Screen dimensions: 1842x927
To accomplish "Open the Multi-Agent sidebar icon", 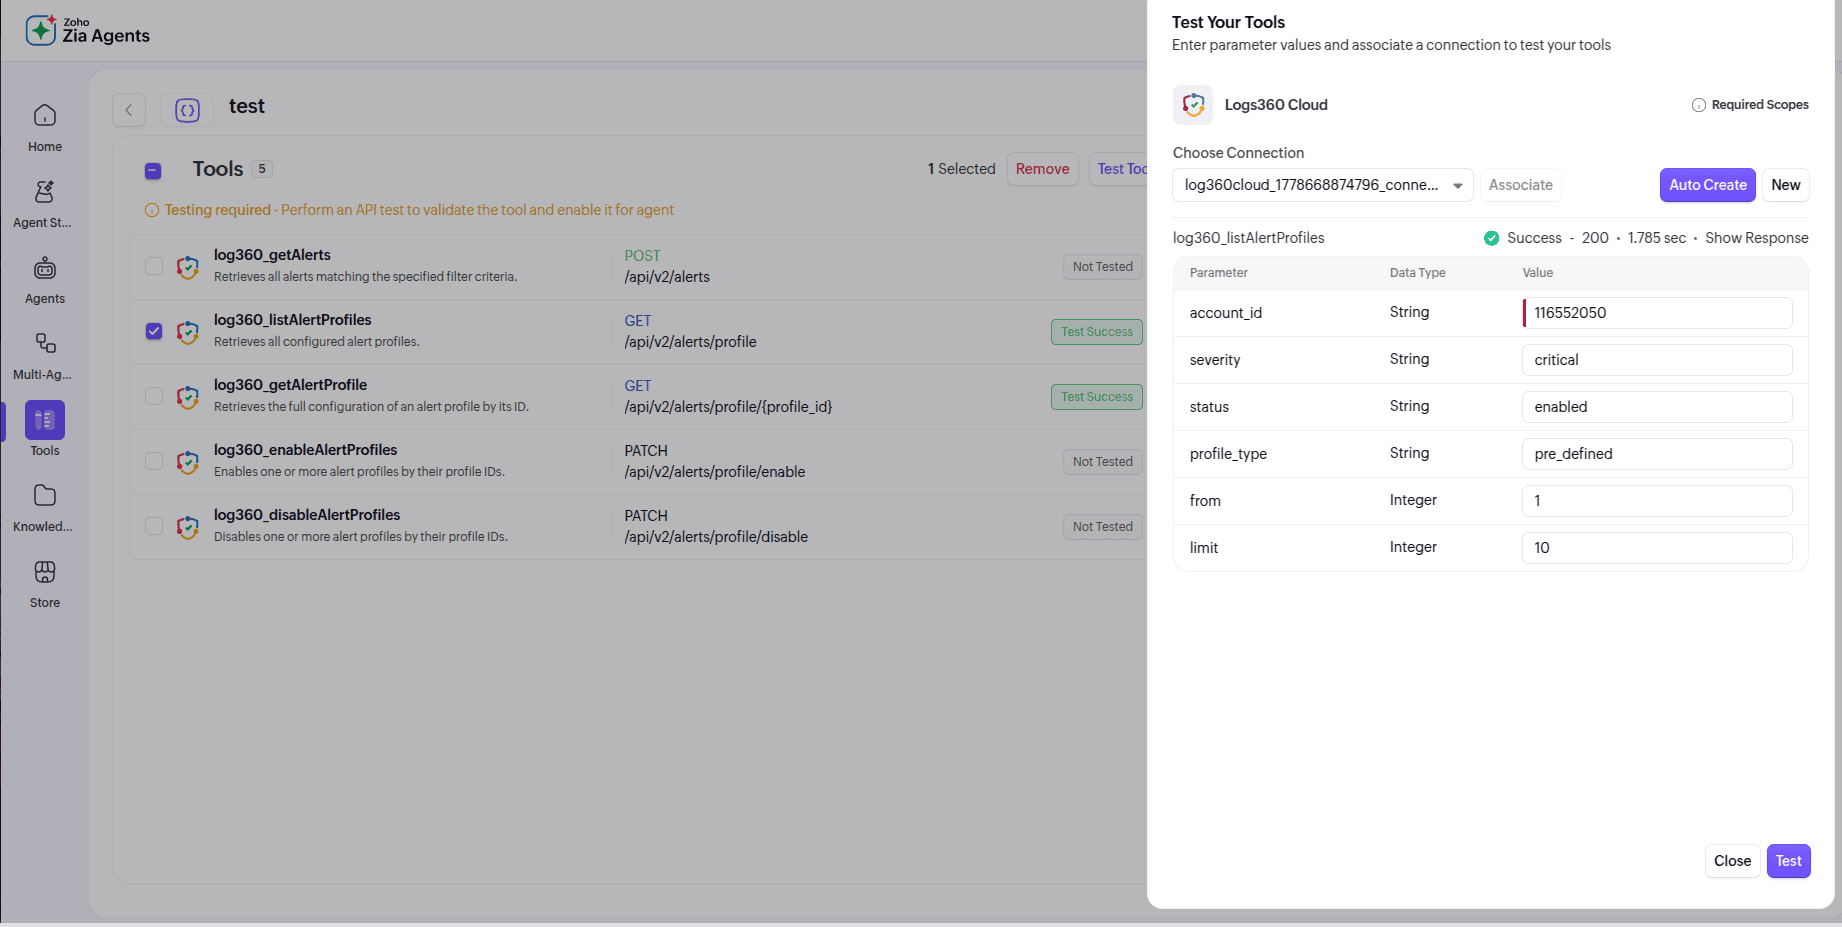I will point(45,343).
